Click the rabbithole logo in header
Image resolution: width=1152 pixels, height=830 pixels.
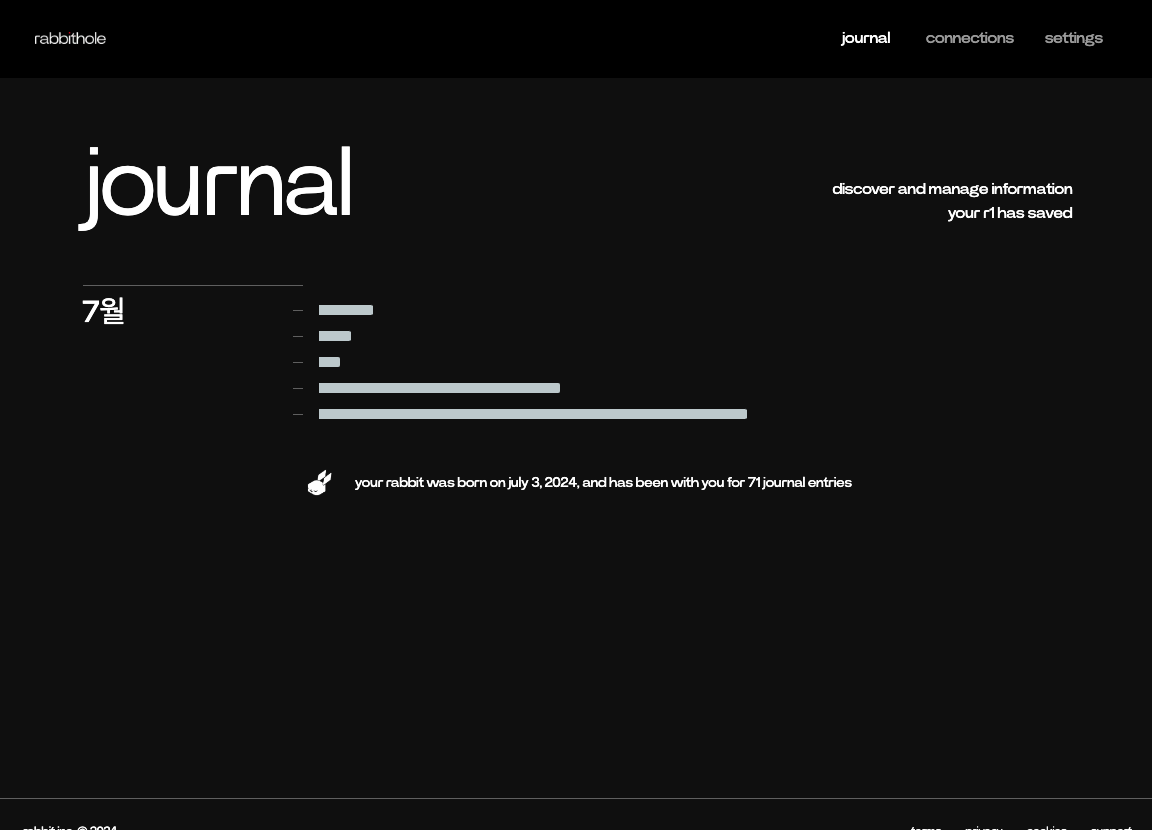click(70, 38)
